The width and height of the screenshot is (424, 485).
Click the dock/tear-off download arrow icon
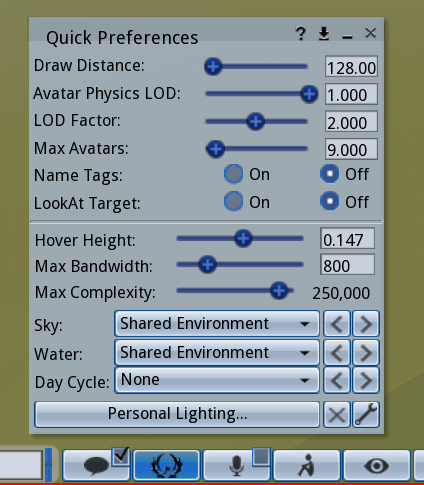[x=324, y=34]
